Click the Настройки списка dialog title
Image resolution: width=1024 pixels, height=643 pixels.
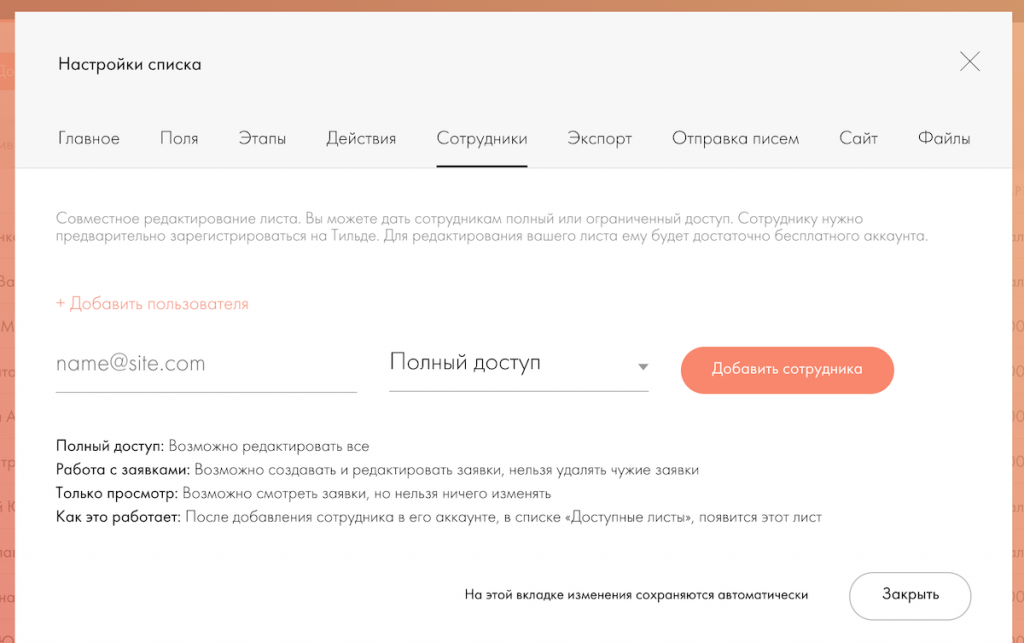(x=129, y=64)
